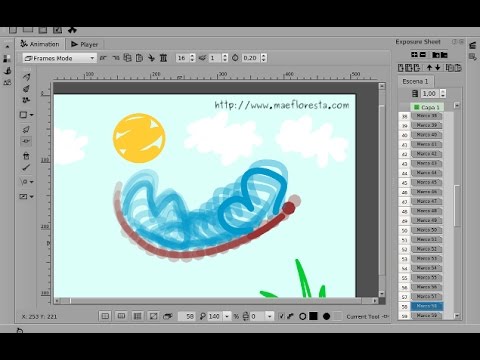Screen dimensions: 480x360
Task: Select the paint bucket fill tool
Action: pyautogui.click(x=26, y=156)
